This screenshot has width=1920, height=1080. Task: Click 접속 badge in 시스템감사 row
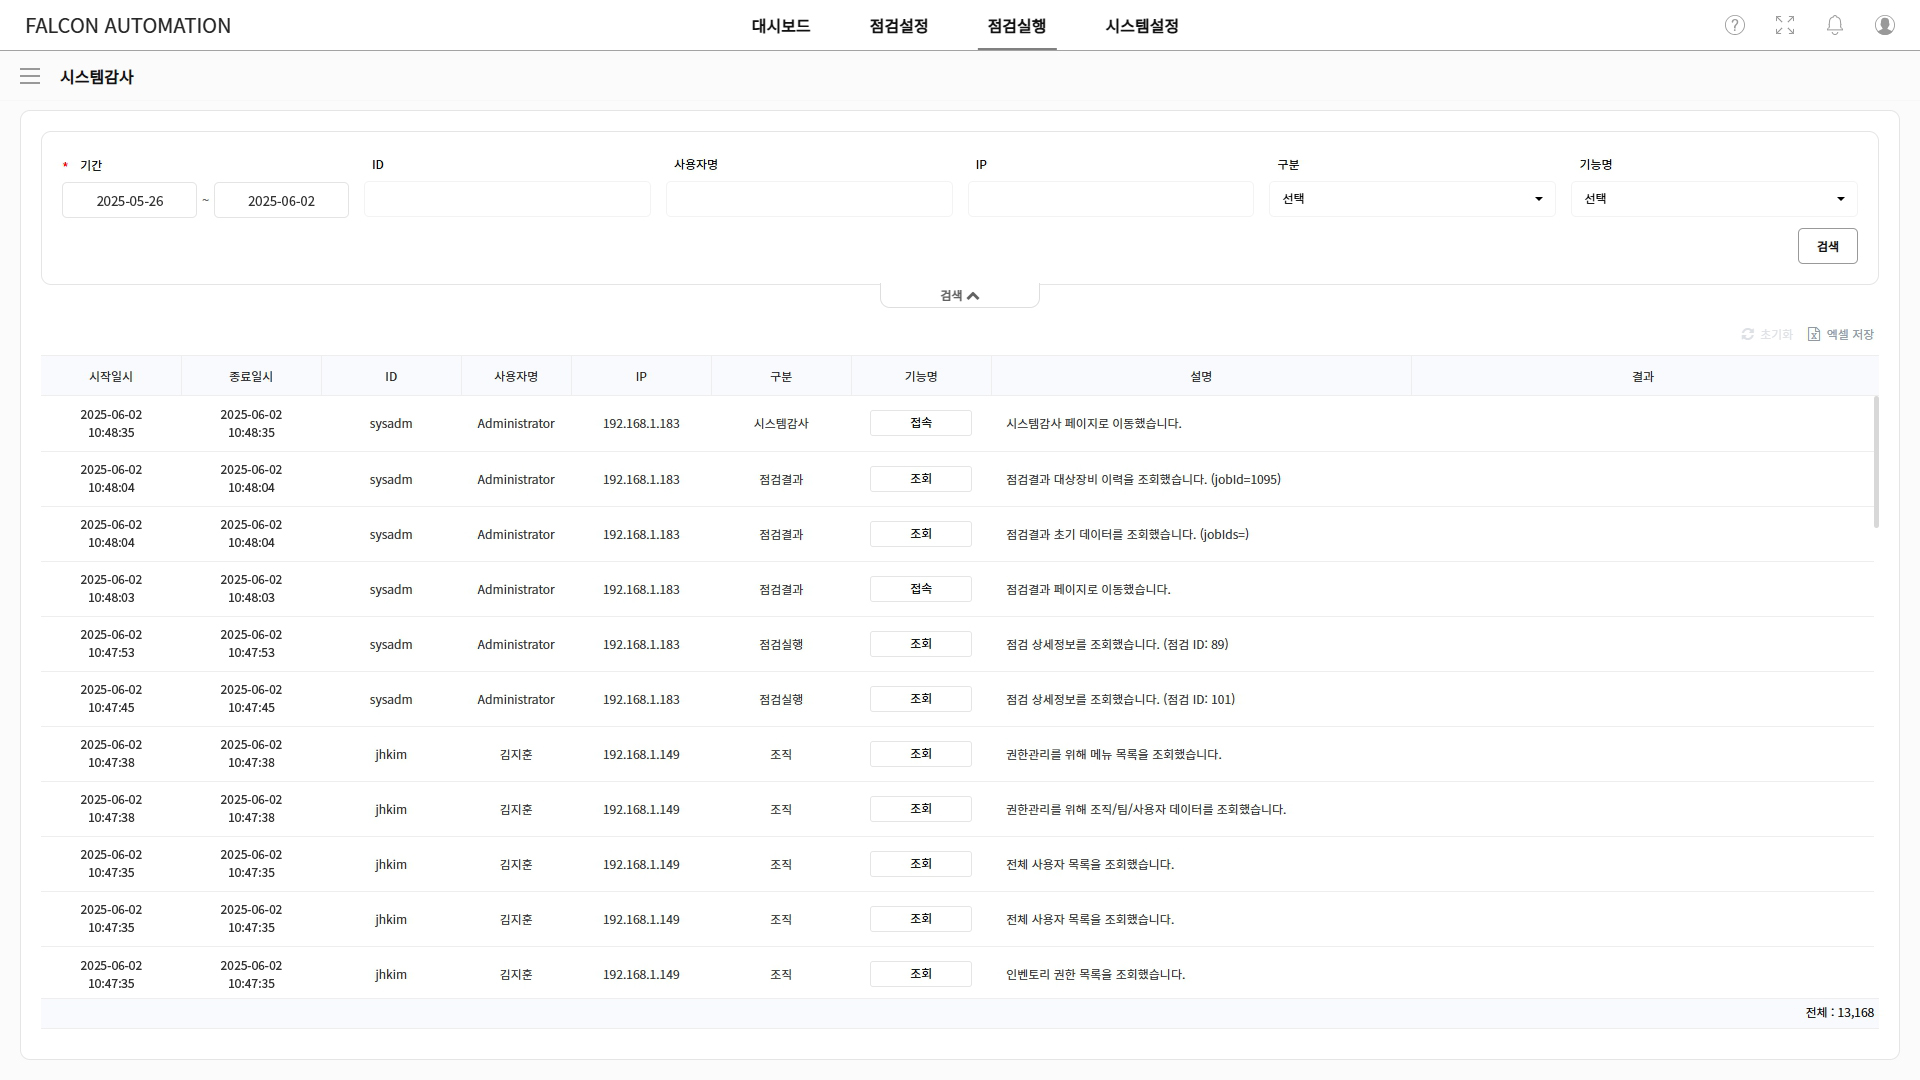coord(921,423)
